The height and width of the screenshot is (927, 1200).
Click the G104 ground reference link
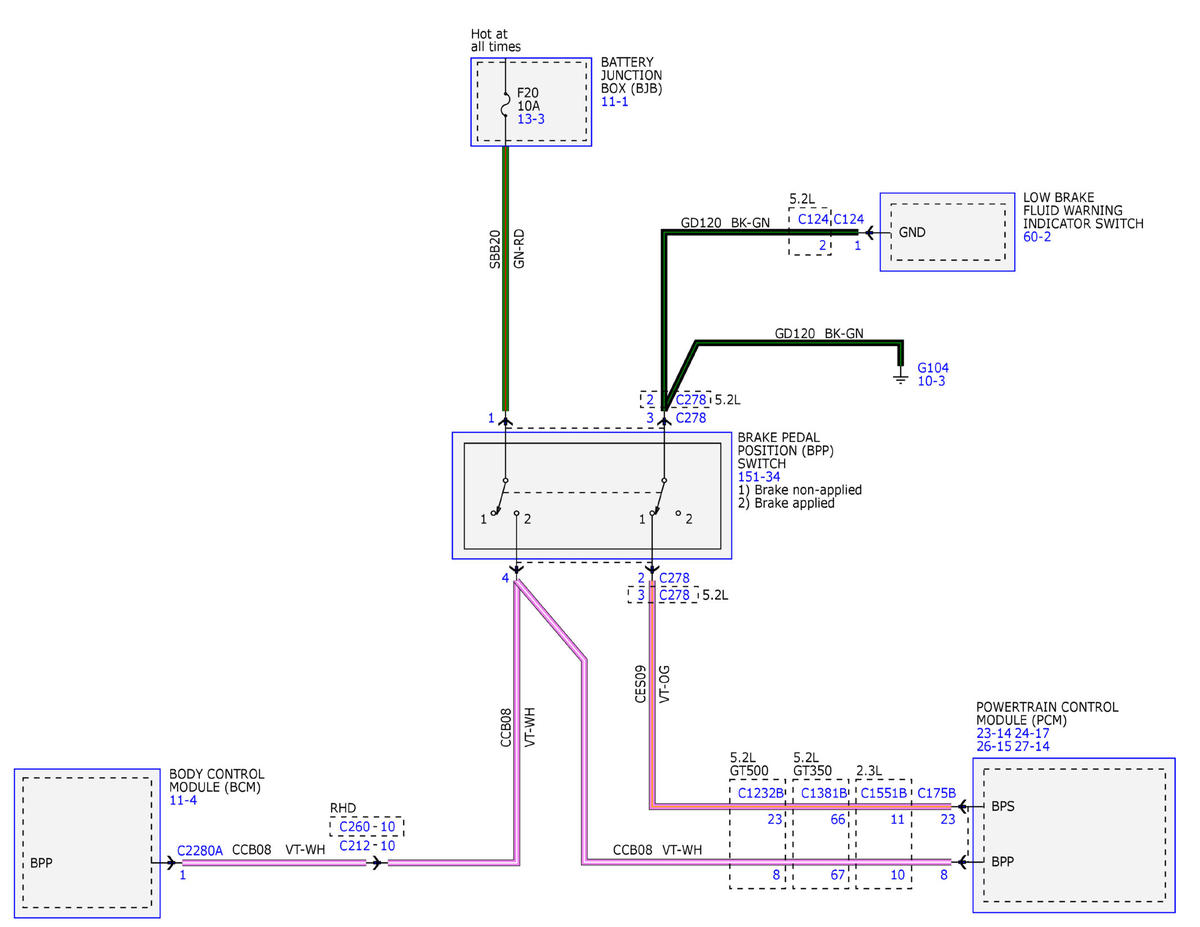[x=932, y=368]
